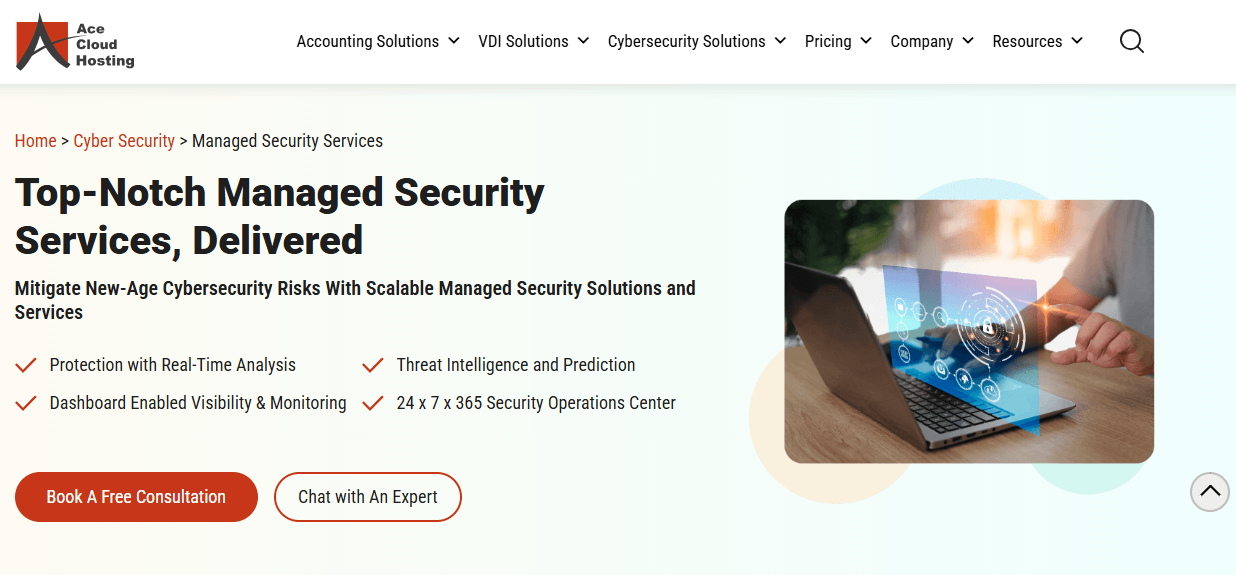This screenshot has width=1236, height=575.
Task: Open the search magnifier icon
Action: coord(1131,41)
